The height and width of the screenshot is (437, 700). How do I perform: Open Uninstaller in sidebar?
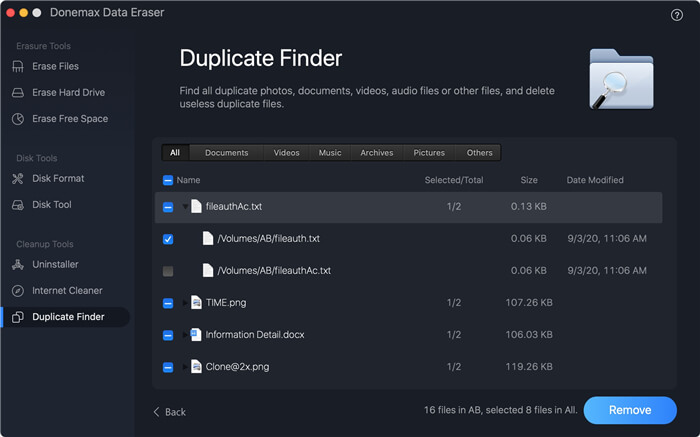[55, 264]
